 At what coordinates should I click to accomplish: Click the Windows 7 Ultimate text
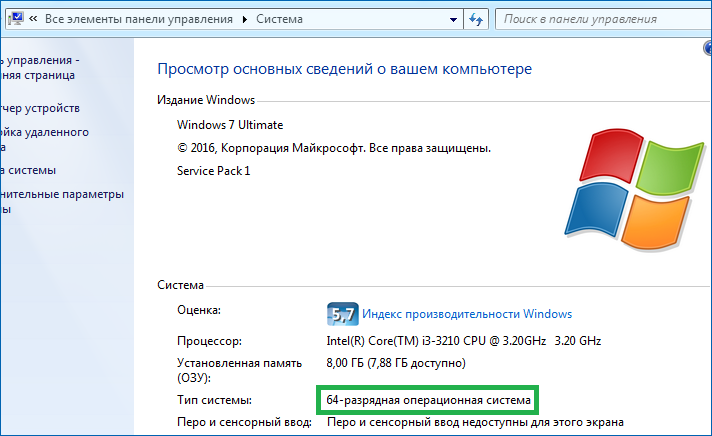(230, 125)
